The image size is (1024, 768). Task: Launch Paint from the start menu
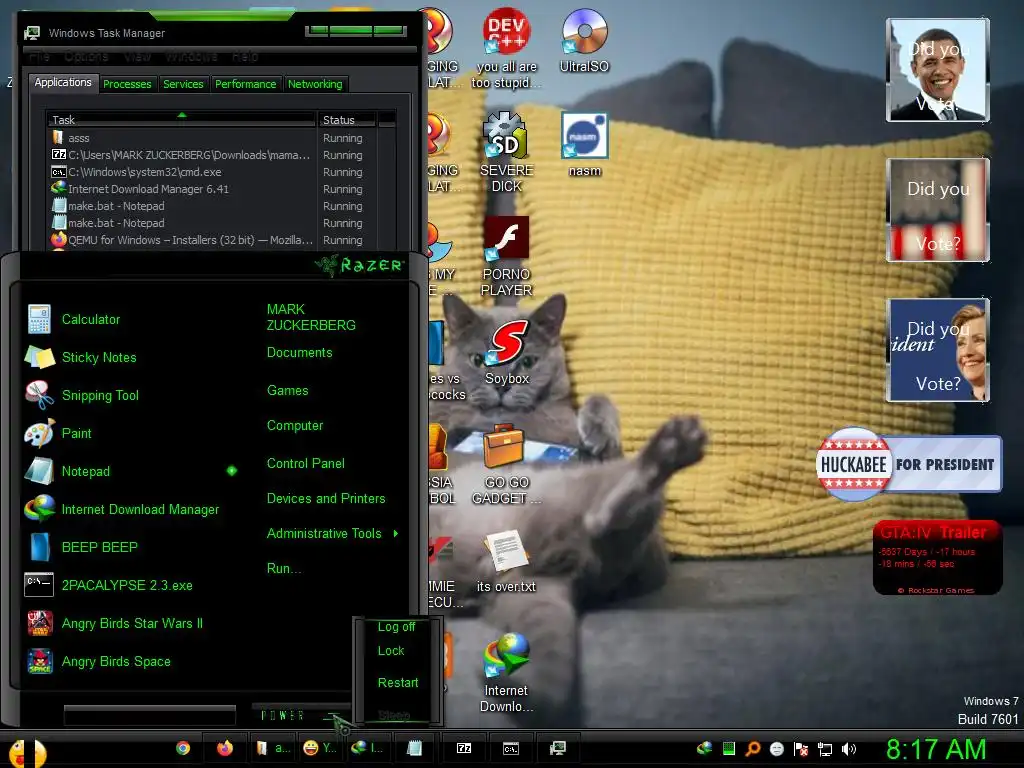(76, 433)
